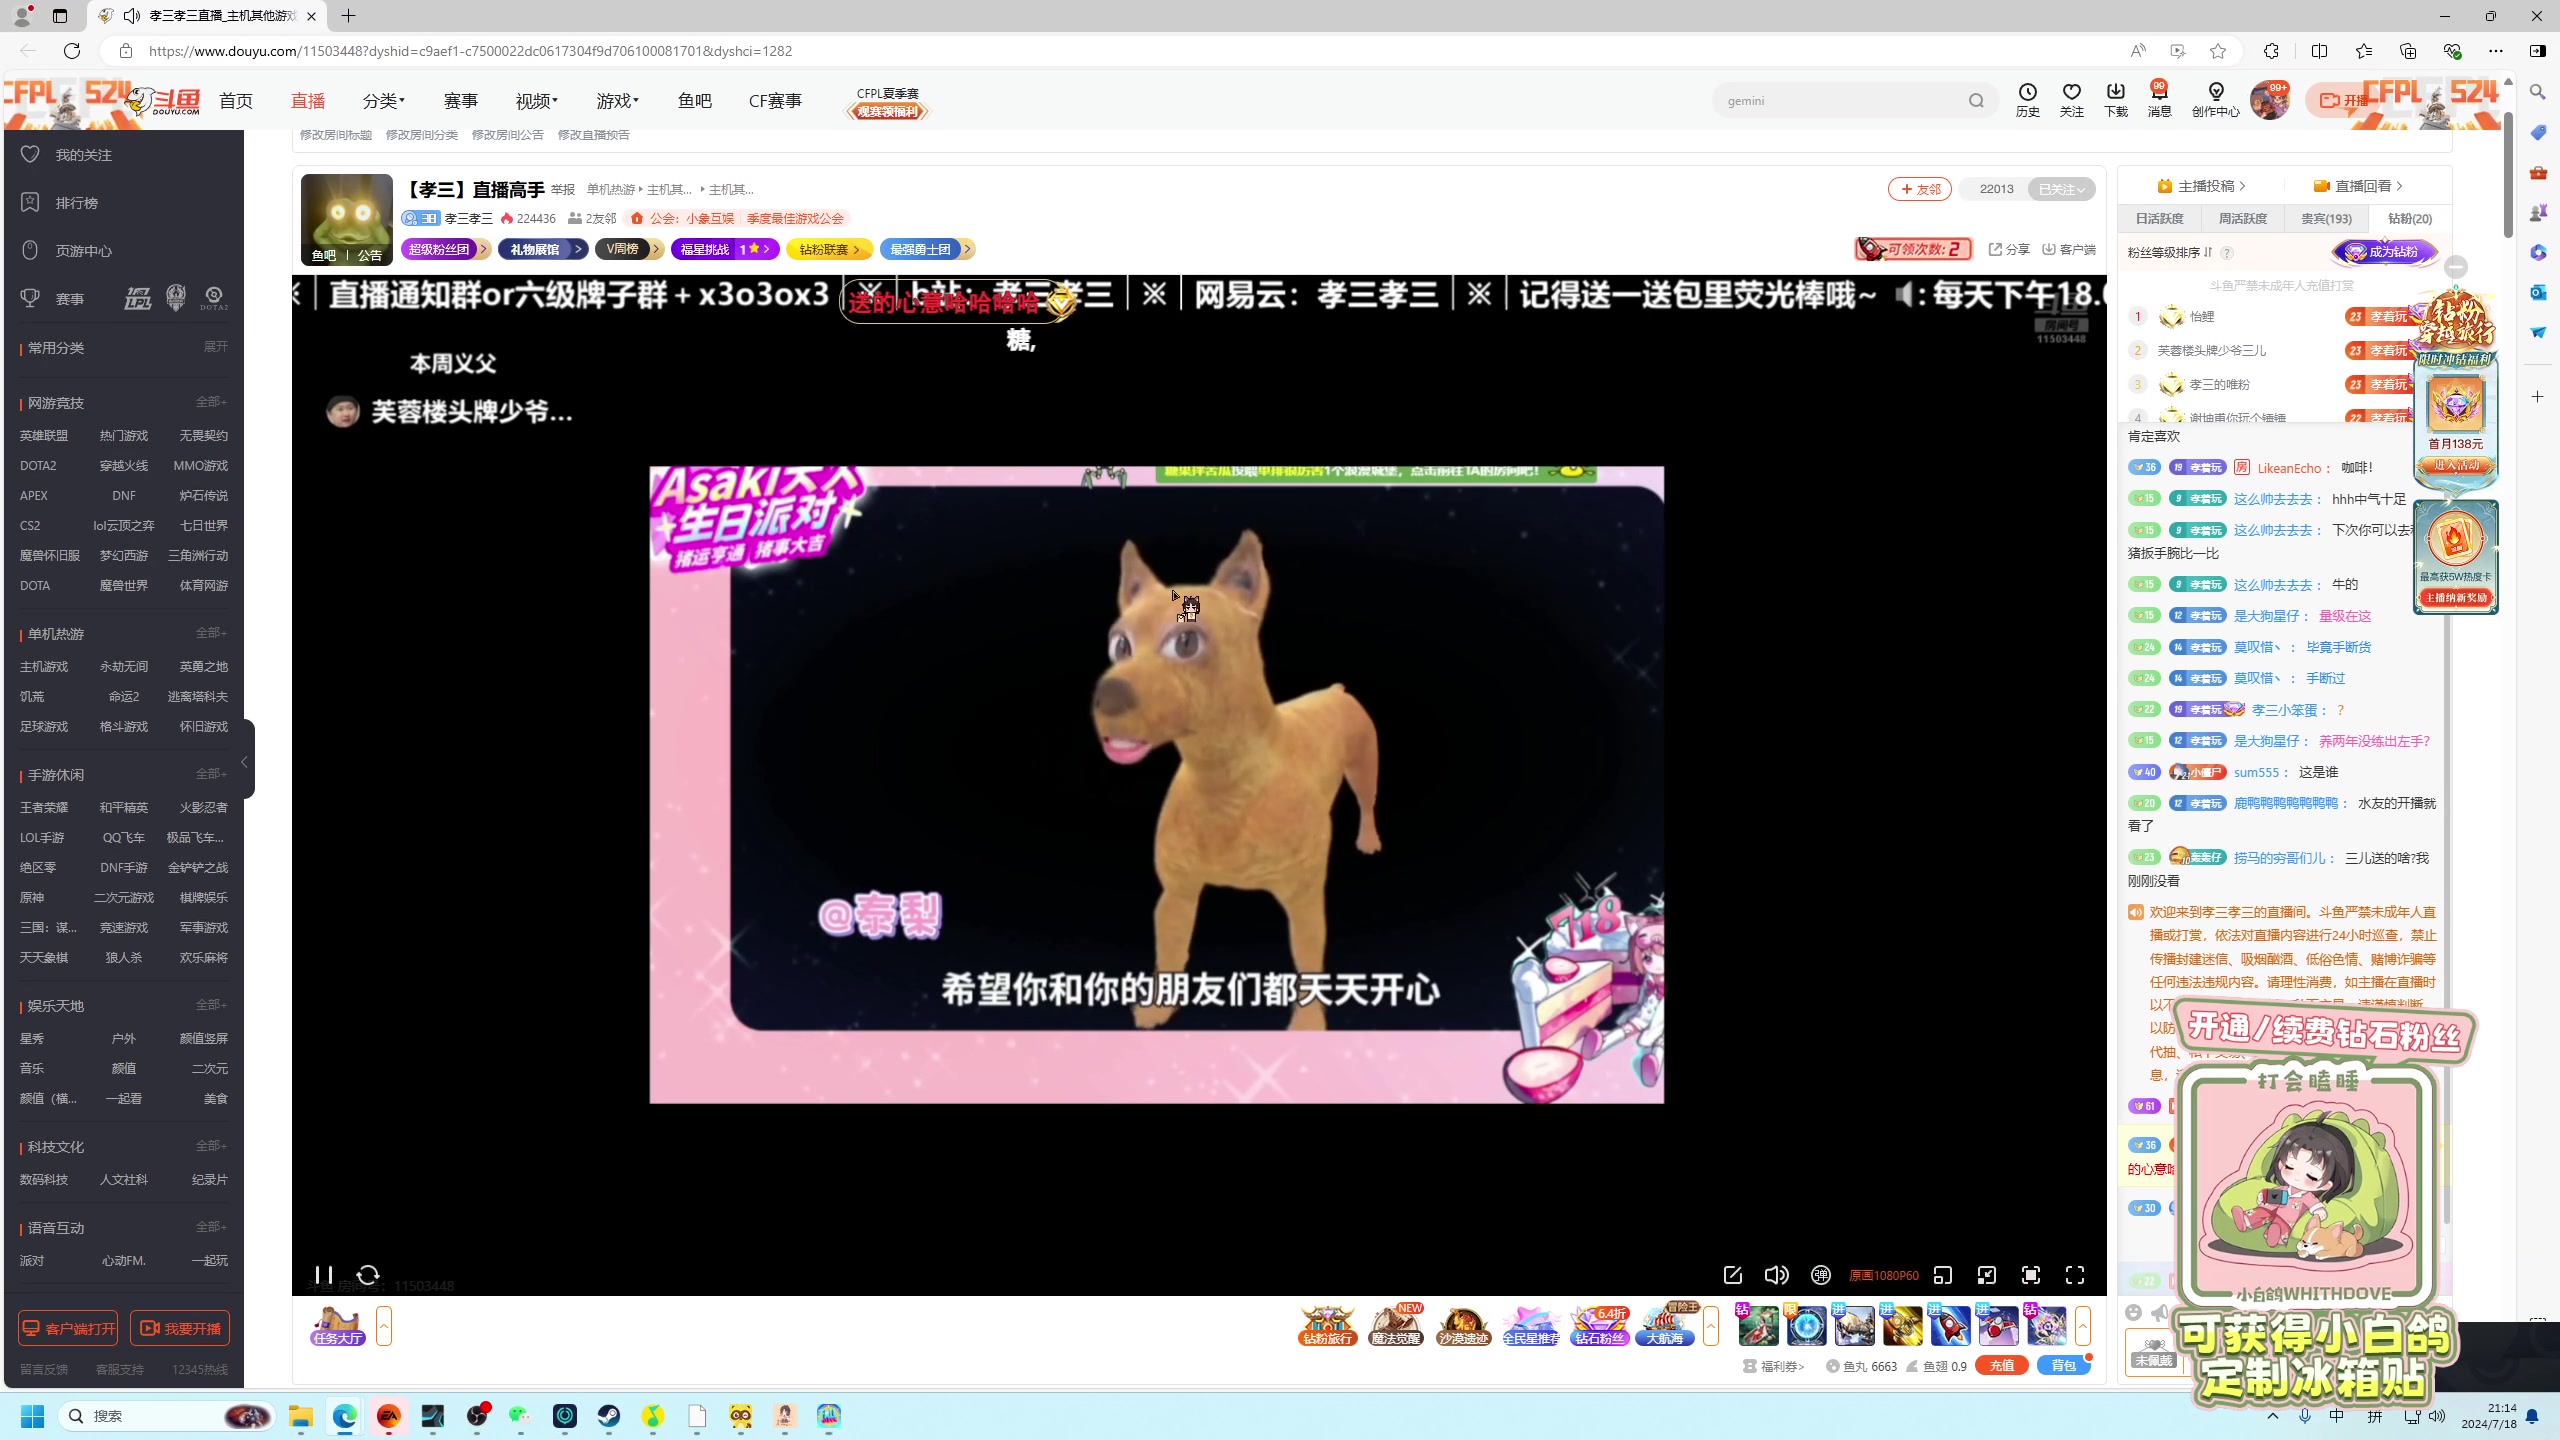Show all 单机热游 categories
2560x1440 pixels.
pos(211,633)
